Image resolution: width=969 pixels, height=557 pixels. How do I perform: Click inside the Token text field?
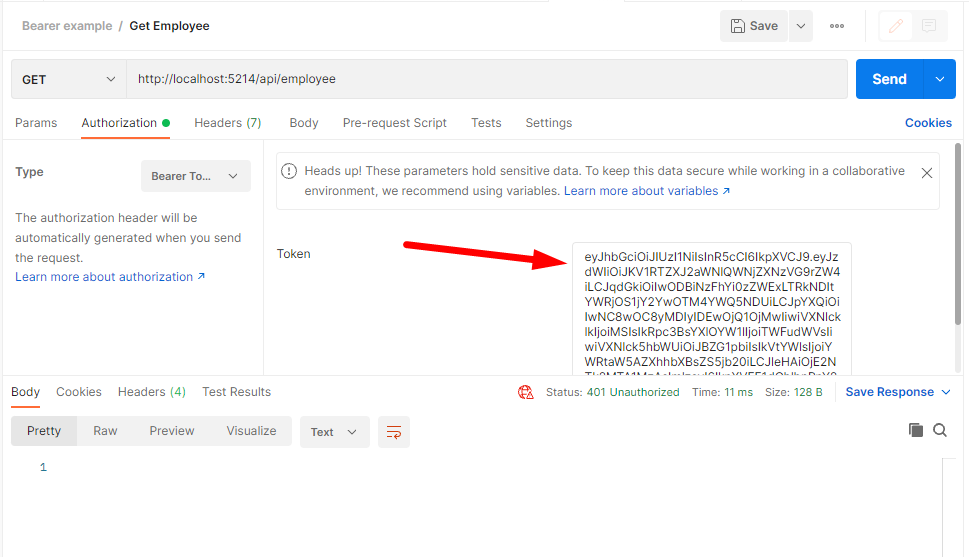click(x=711, y=310)
